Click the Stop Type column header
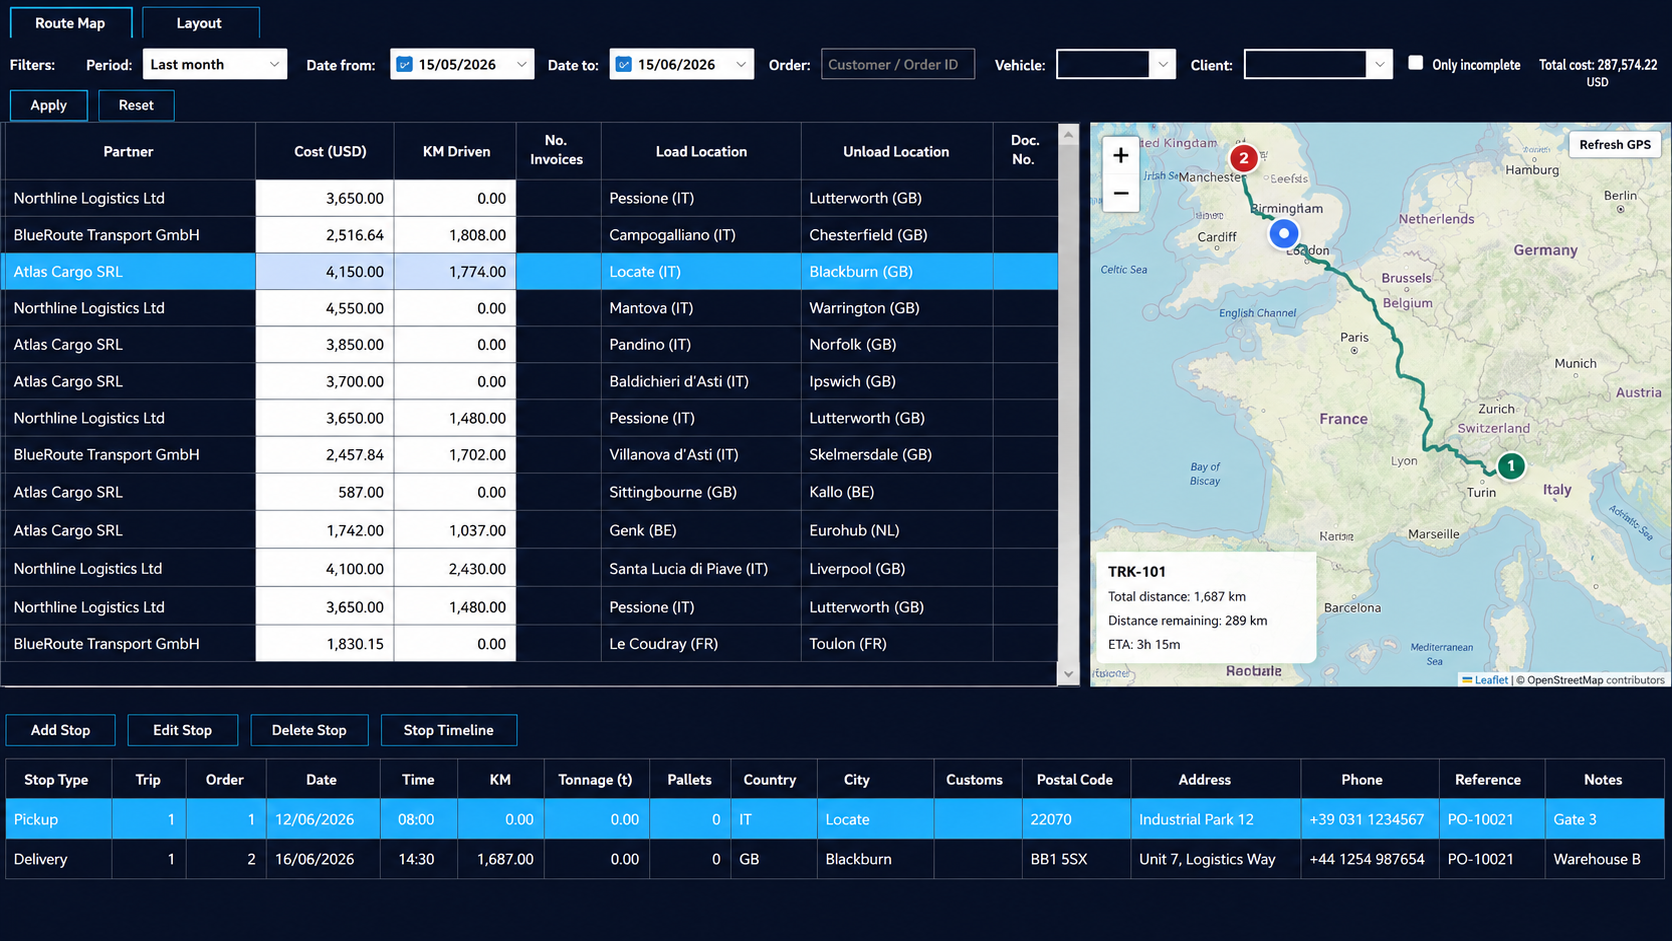1672x941 pixels. pos(56,779)
